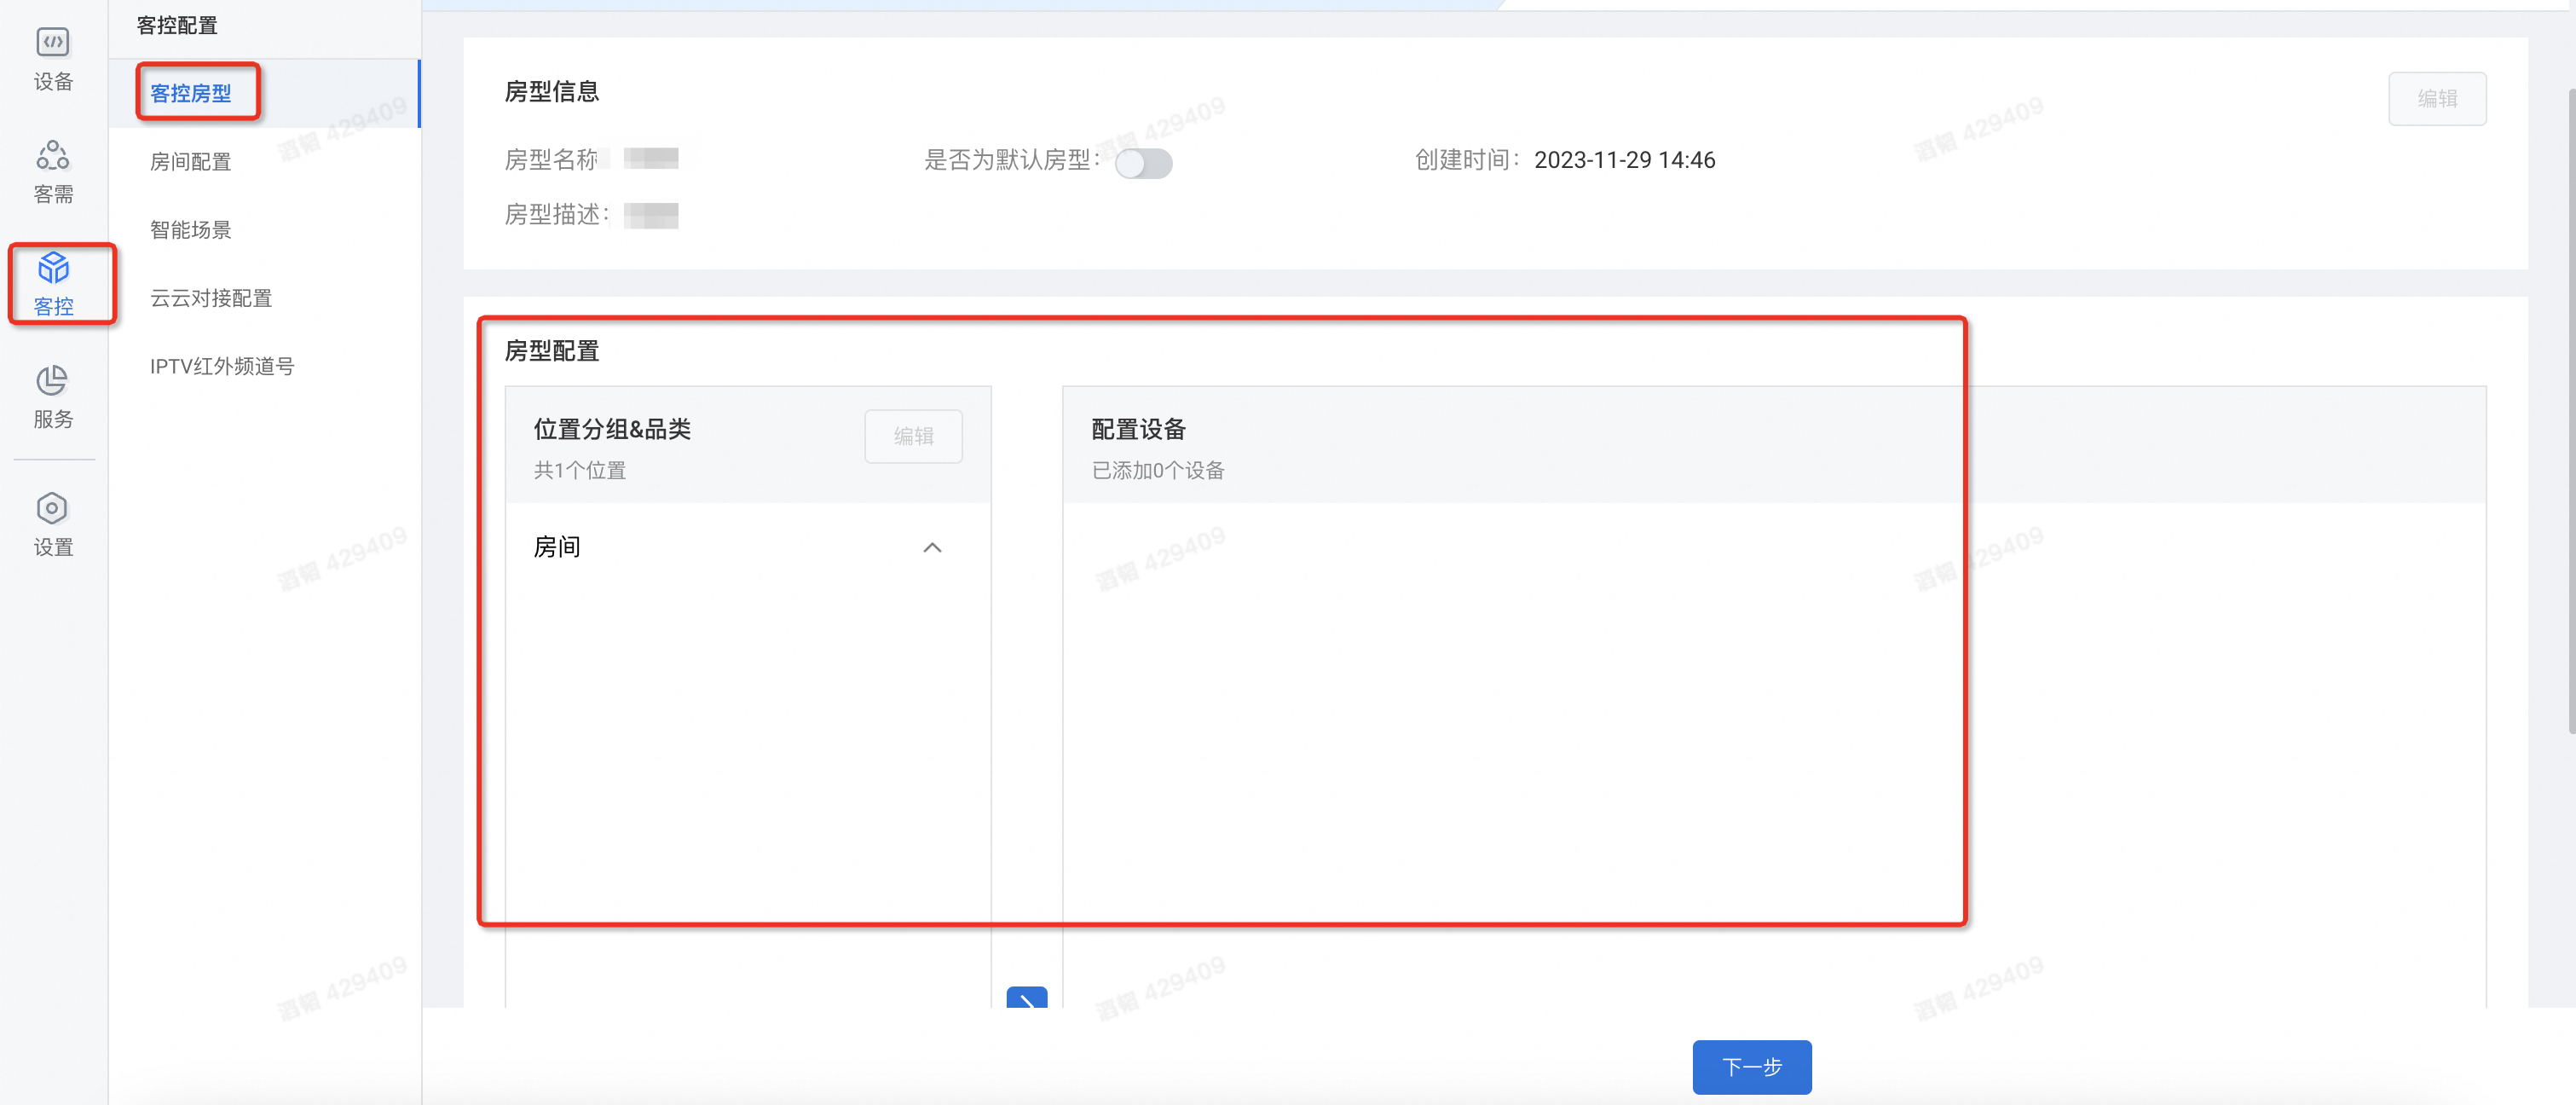Open 房间配置 menu item
The height and width of the screenshot is (1105, 2576).
coord(190,161)
